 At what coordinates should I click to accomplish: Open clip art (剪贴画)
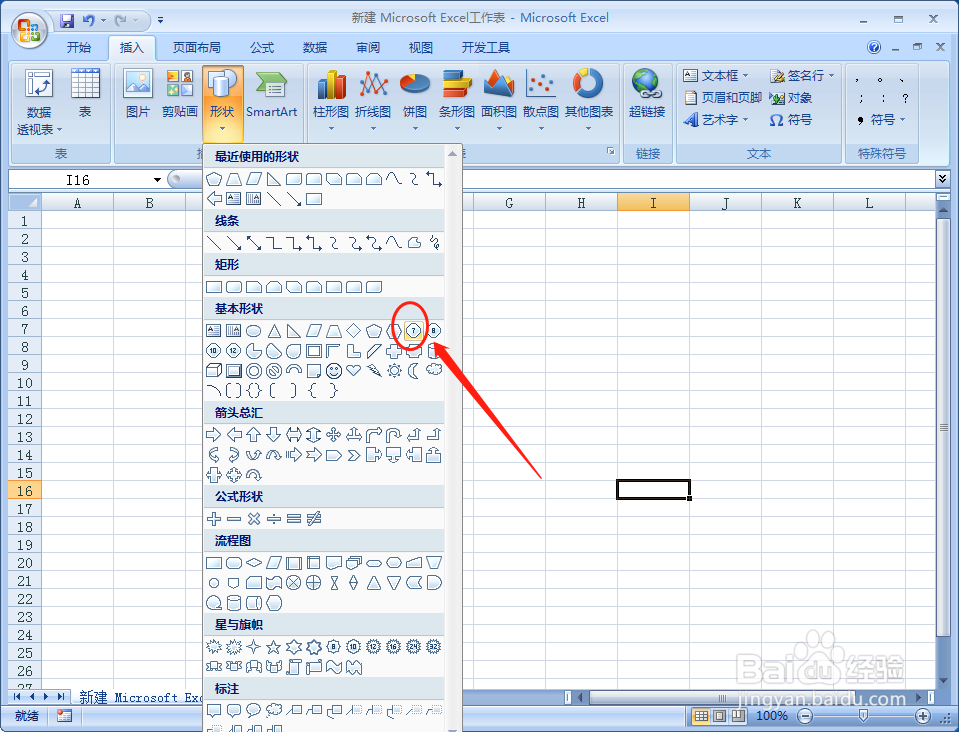point(180,93)
